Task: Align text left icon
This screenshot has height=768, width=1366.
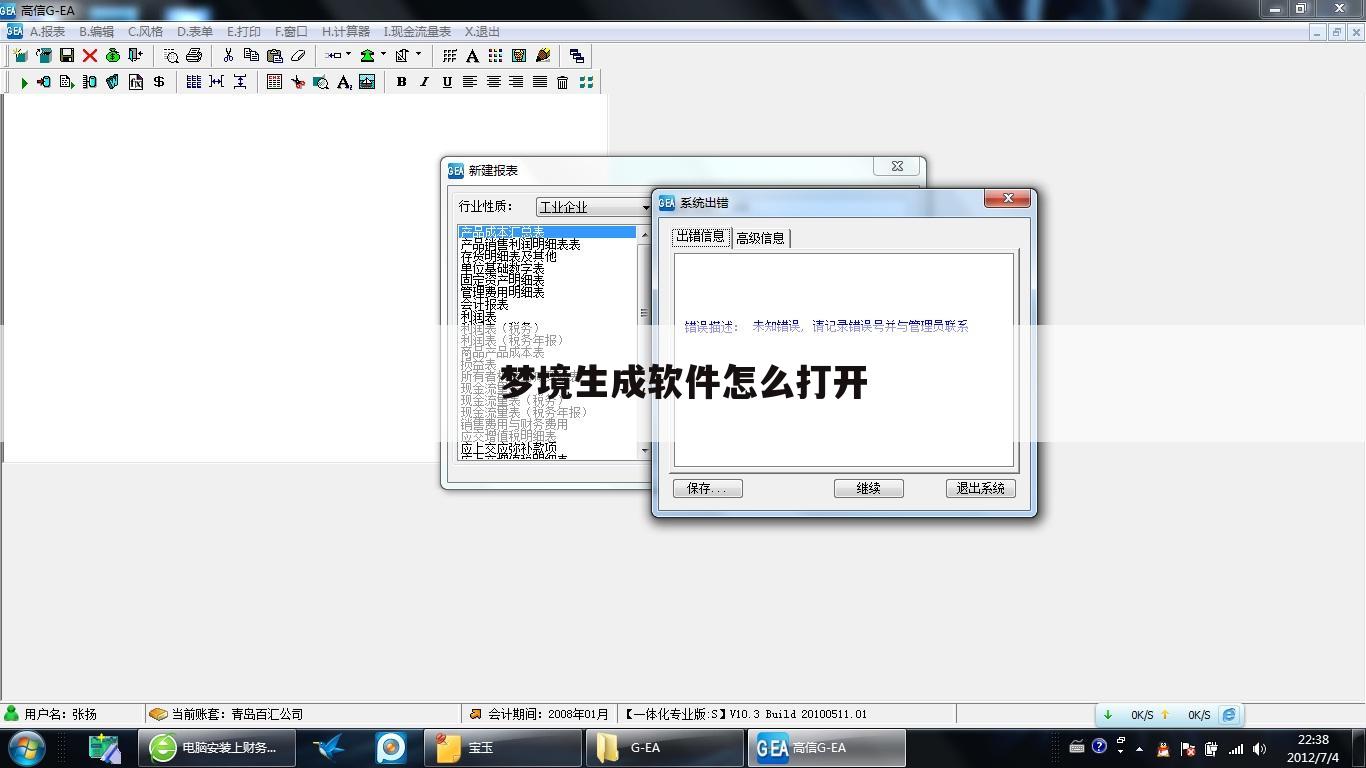Action: point(470,82)
